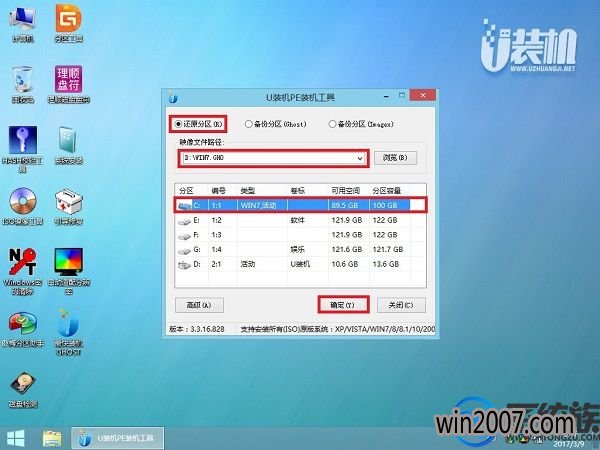The height and width of the screenshot is (450, 600).
Task: Click the U装机 volume label cell
Action: click(300, 264)
